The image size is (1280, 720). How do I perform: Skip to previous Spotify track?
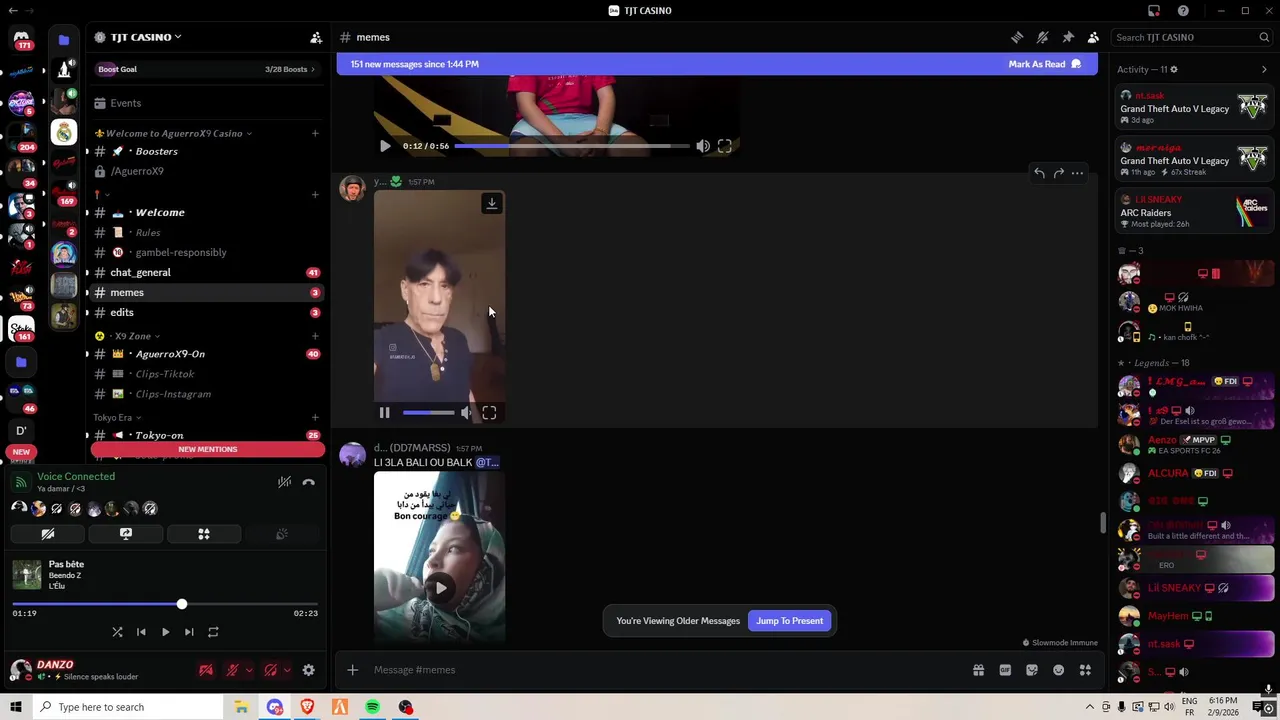coord(141,632)
